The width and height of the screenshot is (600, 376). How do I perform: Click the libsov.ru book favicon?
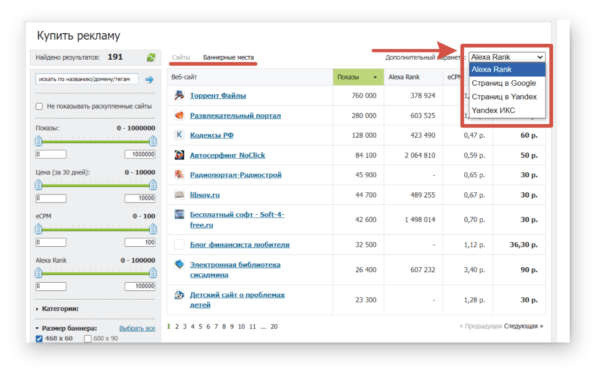[179, 195]
